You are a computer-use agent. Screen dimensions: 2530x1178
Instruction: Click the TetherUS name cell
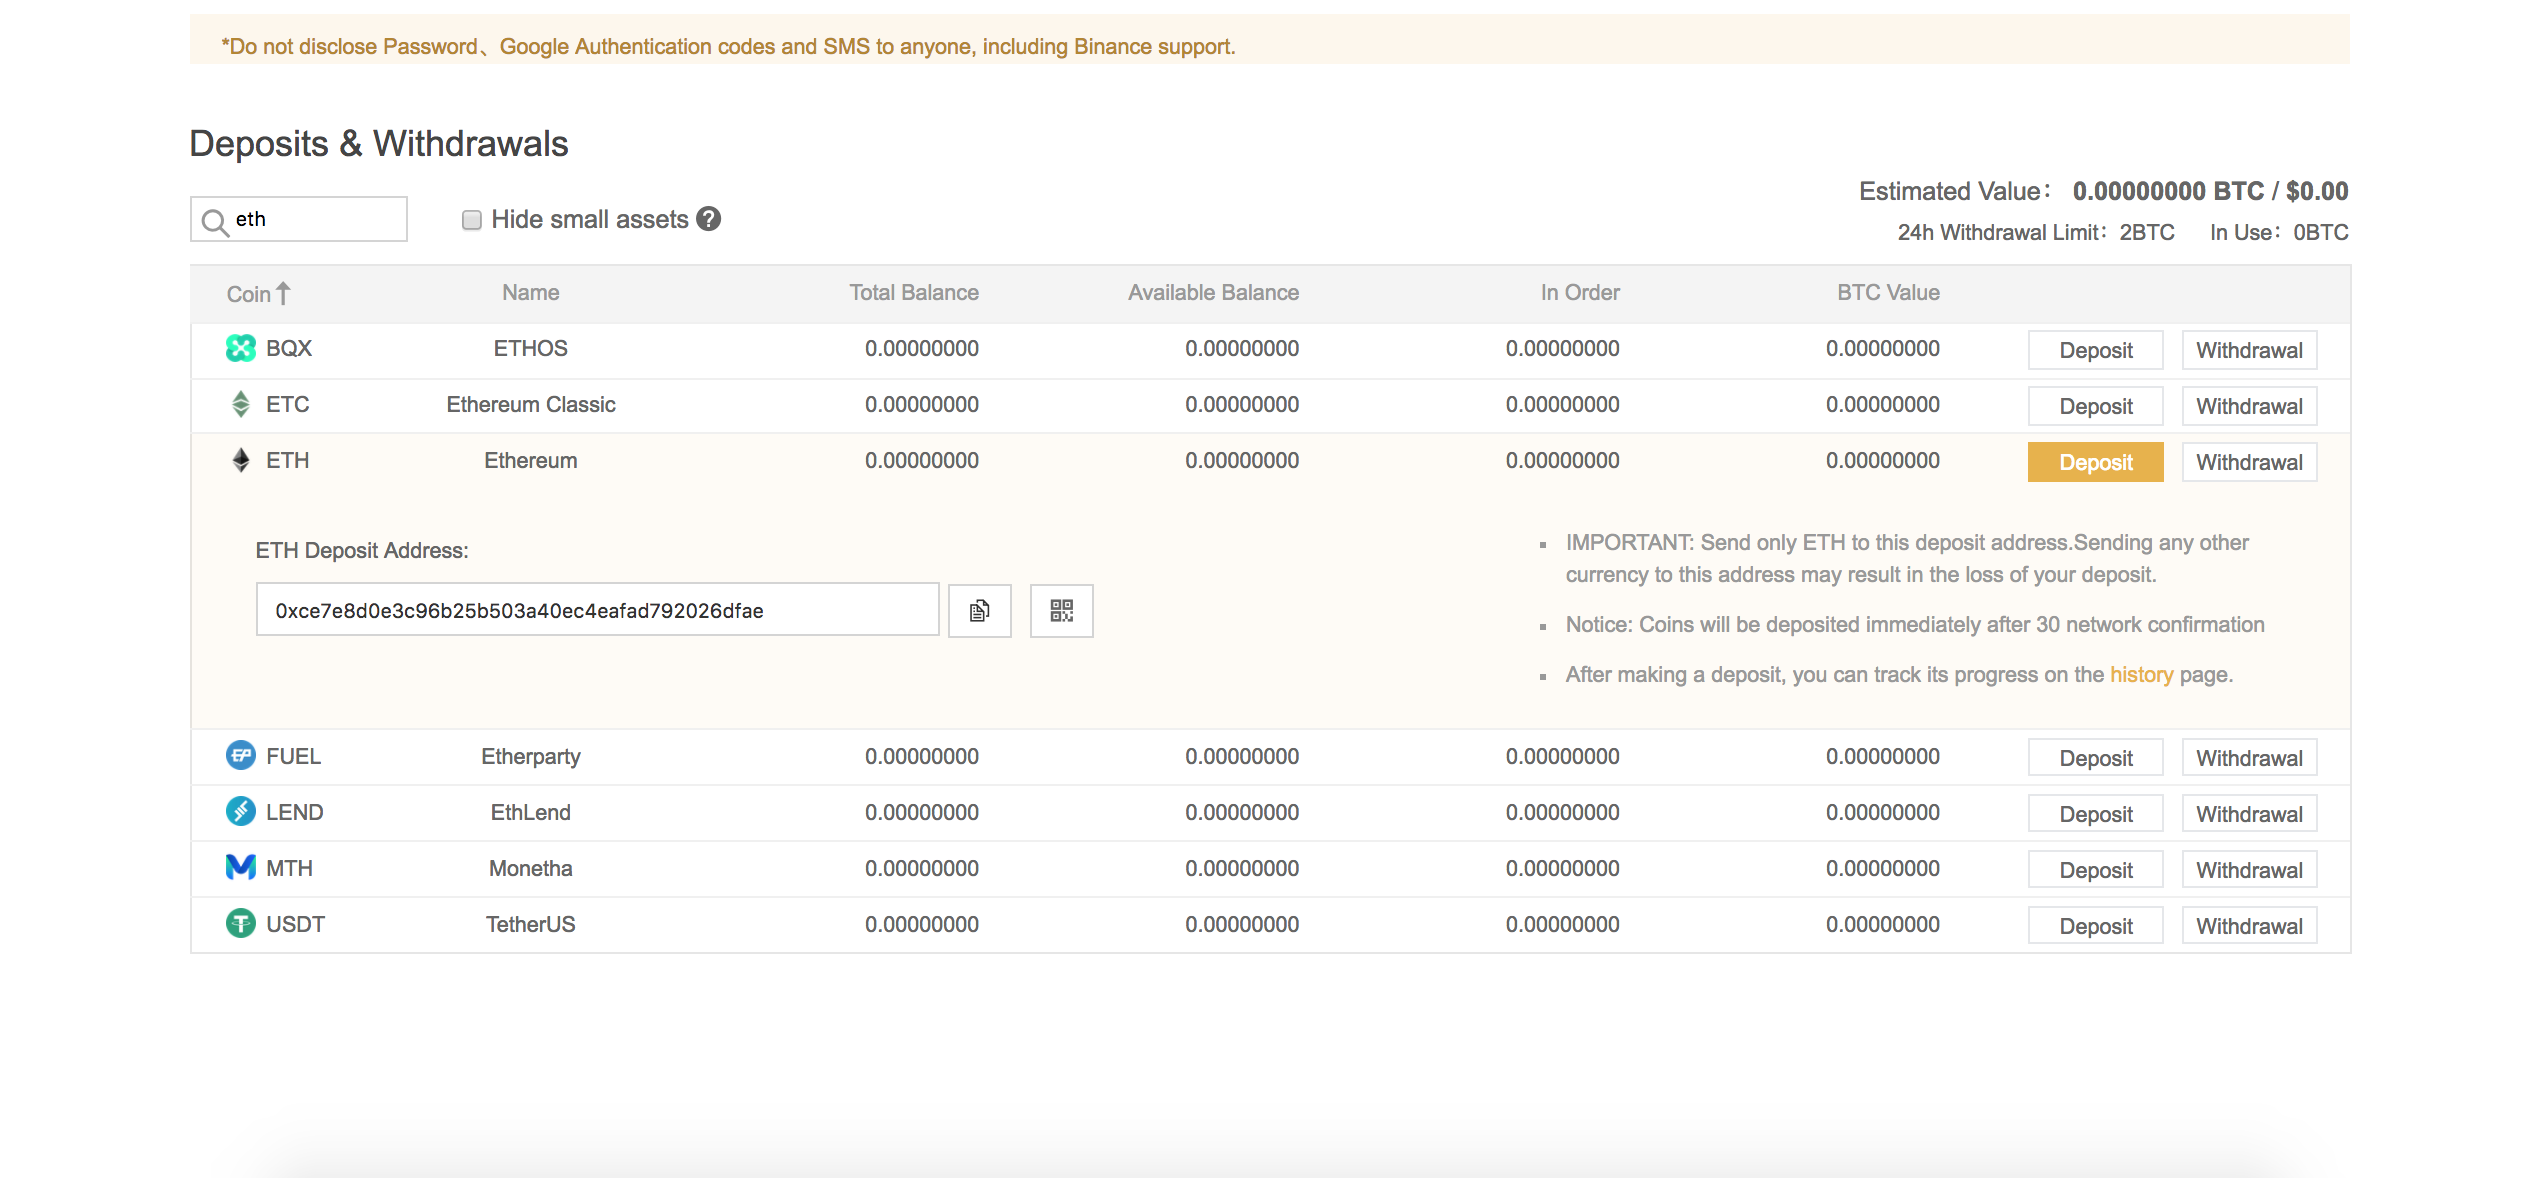[531, 924]
